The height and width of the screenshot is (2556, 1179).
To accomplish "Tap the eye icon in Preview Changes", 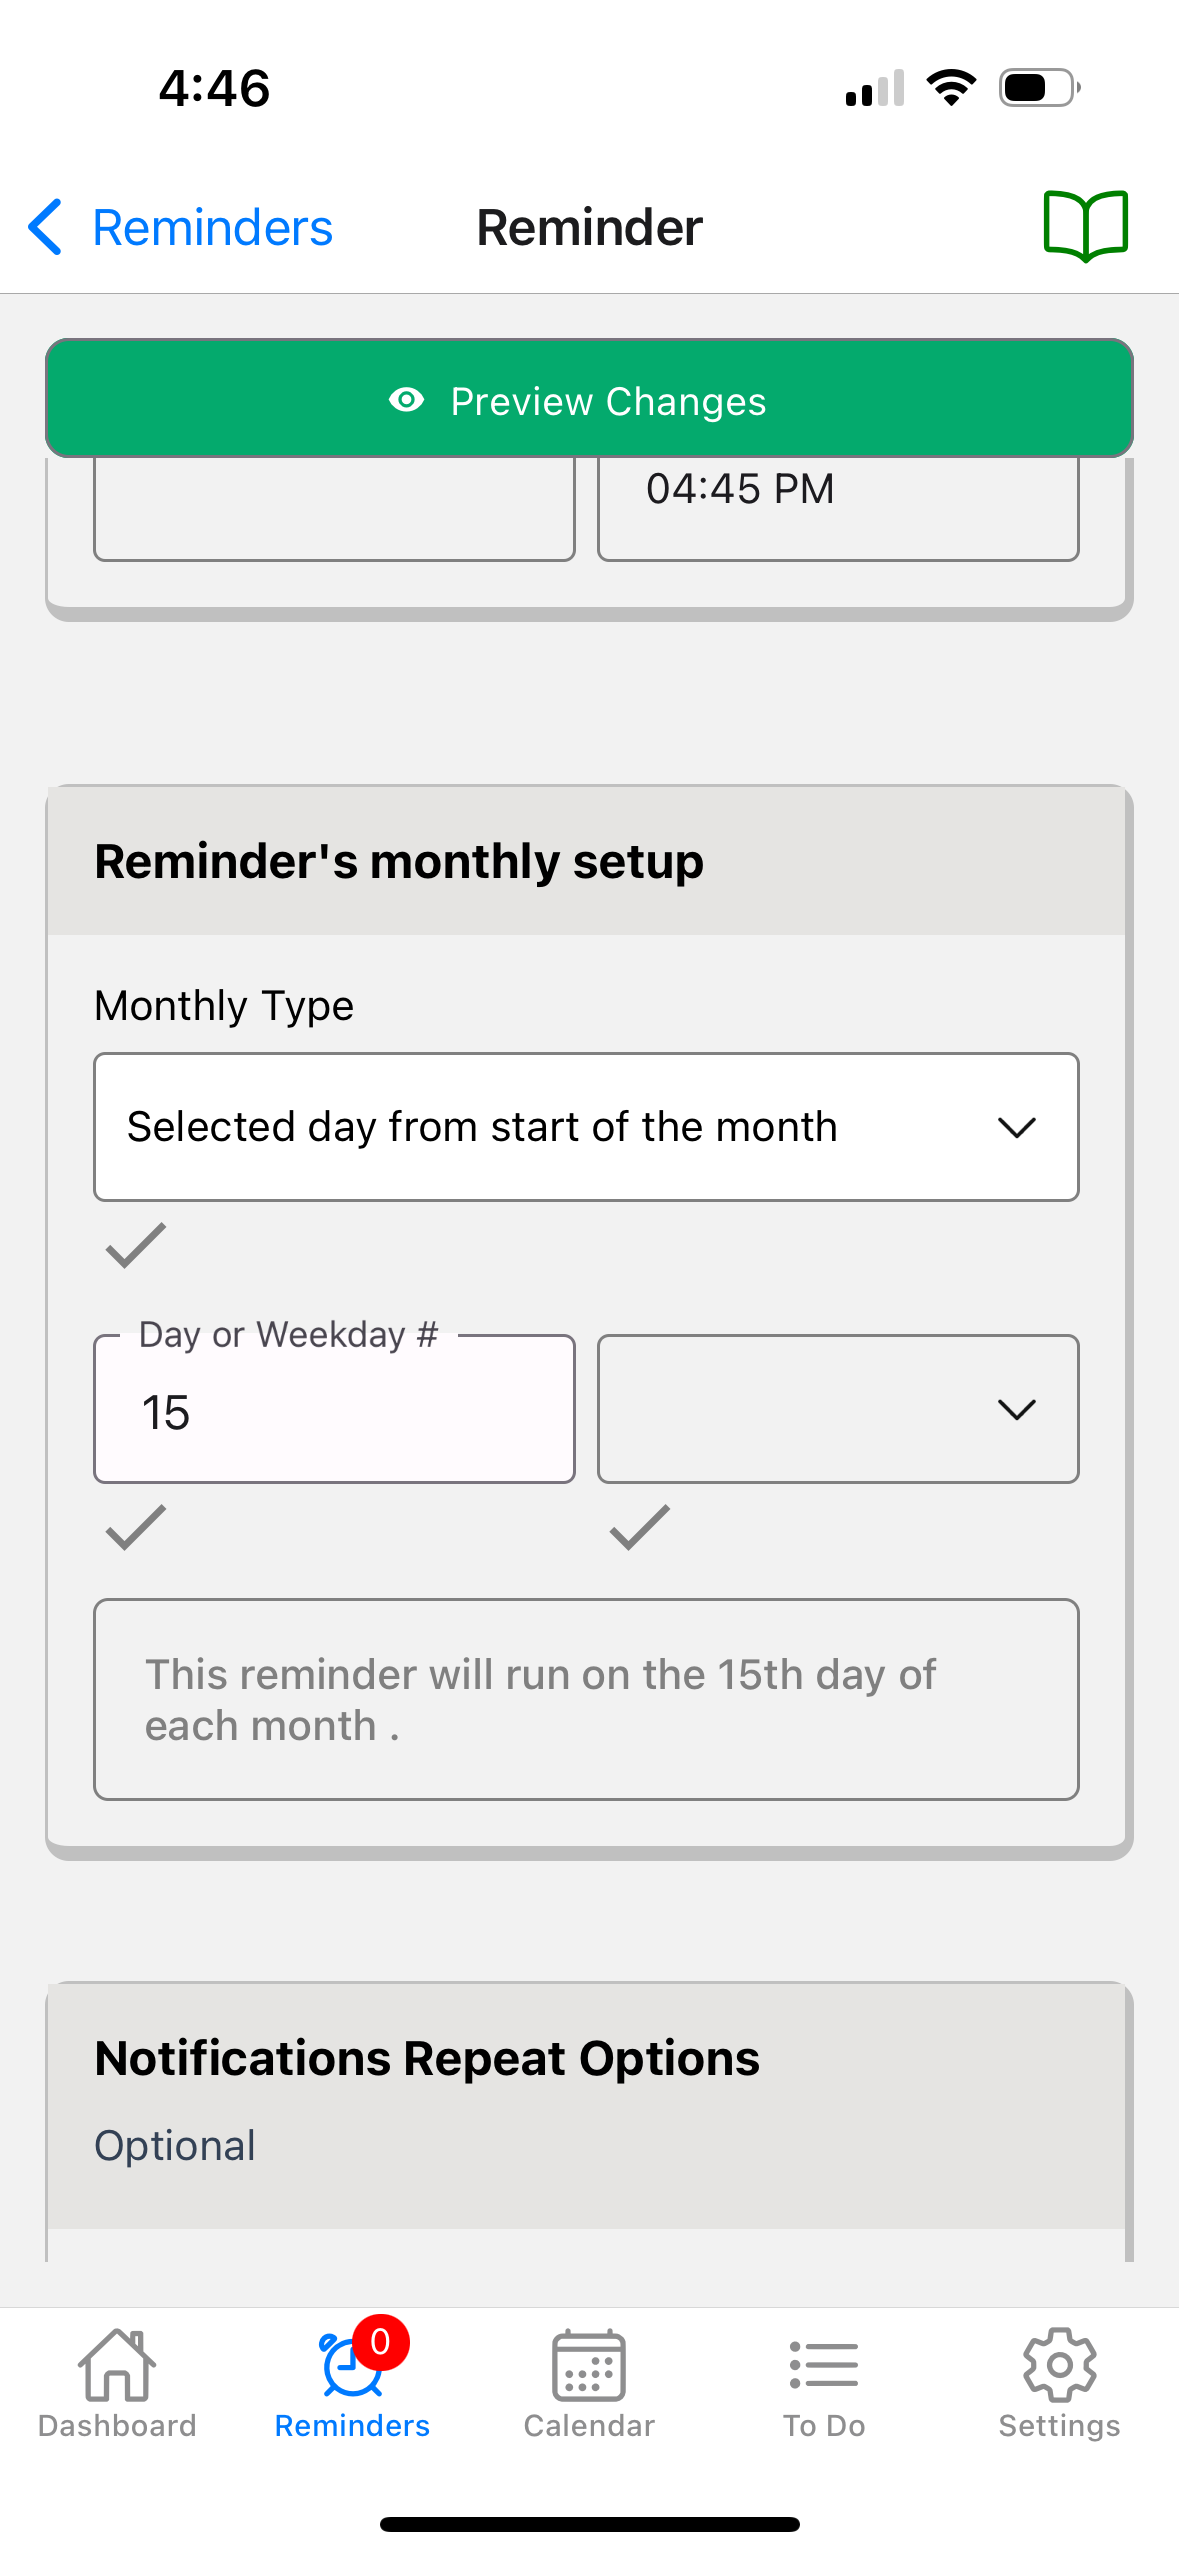I will [x=406, y=400].
